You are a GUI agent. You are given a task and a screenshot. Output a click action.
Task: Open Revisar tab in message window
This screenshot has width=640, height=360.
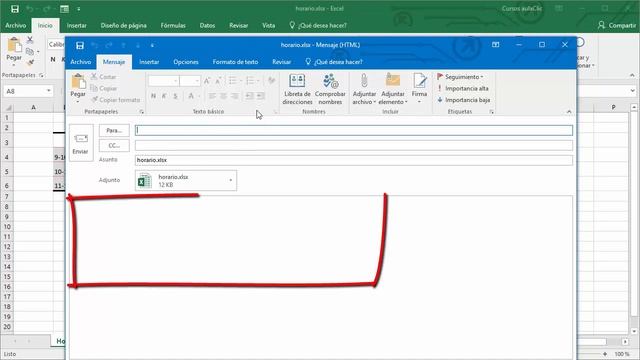tap(282, 62)
